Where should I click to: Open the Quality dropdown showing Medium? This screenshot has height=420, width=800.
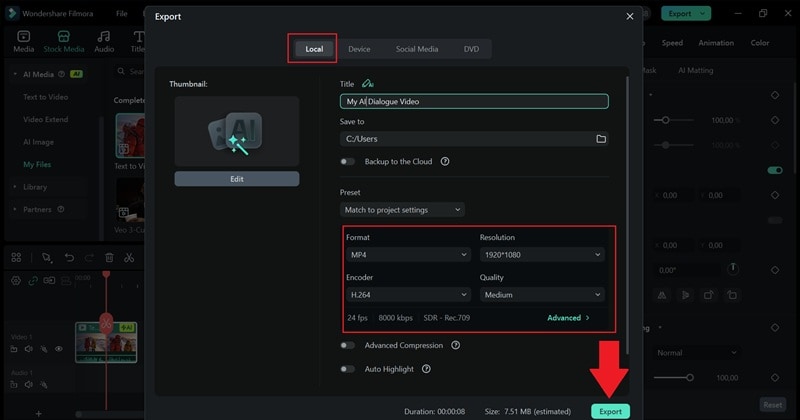(x=542, y=294)
